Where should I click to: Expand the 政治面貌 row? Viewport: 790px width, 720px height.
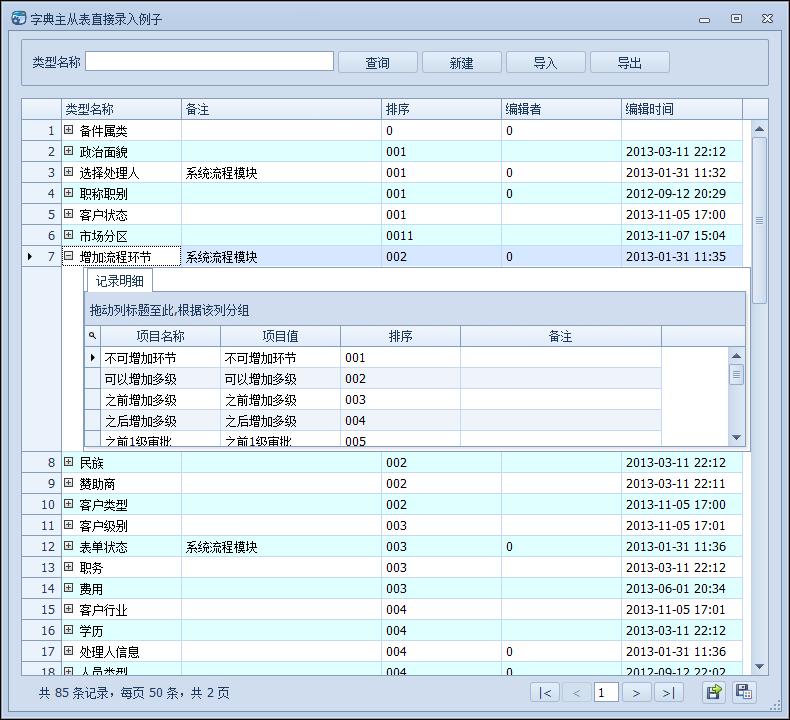point(69,151)
